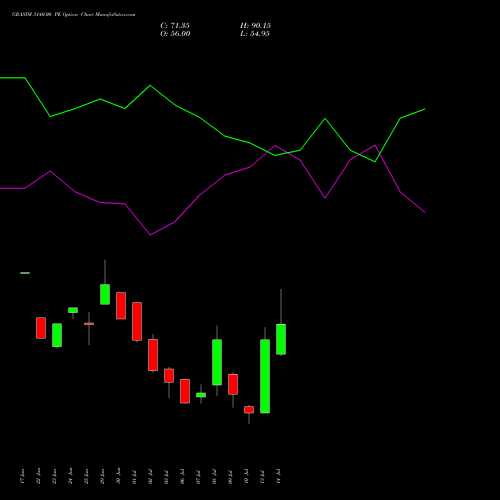Select the 08 Jul date label
500x500 pixels.
[x=214, y=476]
